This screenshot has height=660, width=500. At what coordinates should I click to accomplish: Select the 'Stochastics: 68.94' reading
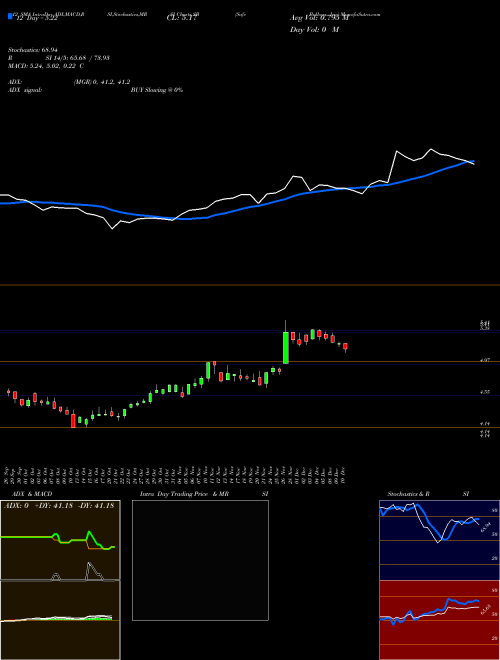click(x=35, y=50)
